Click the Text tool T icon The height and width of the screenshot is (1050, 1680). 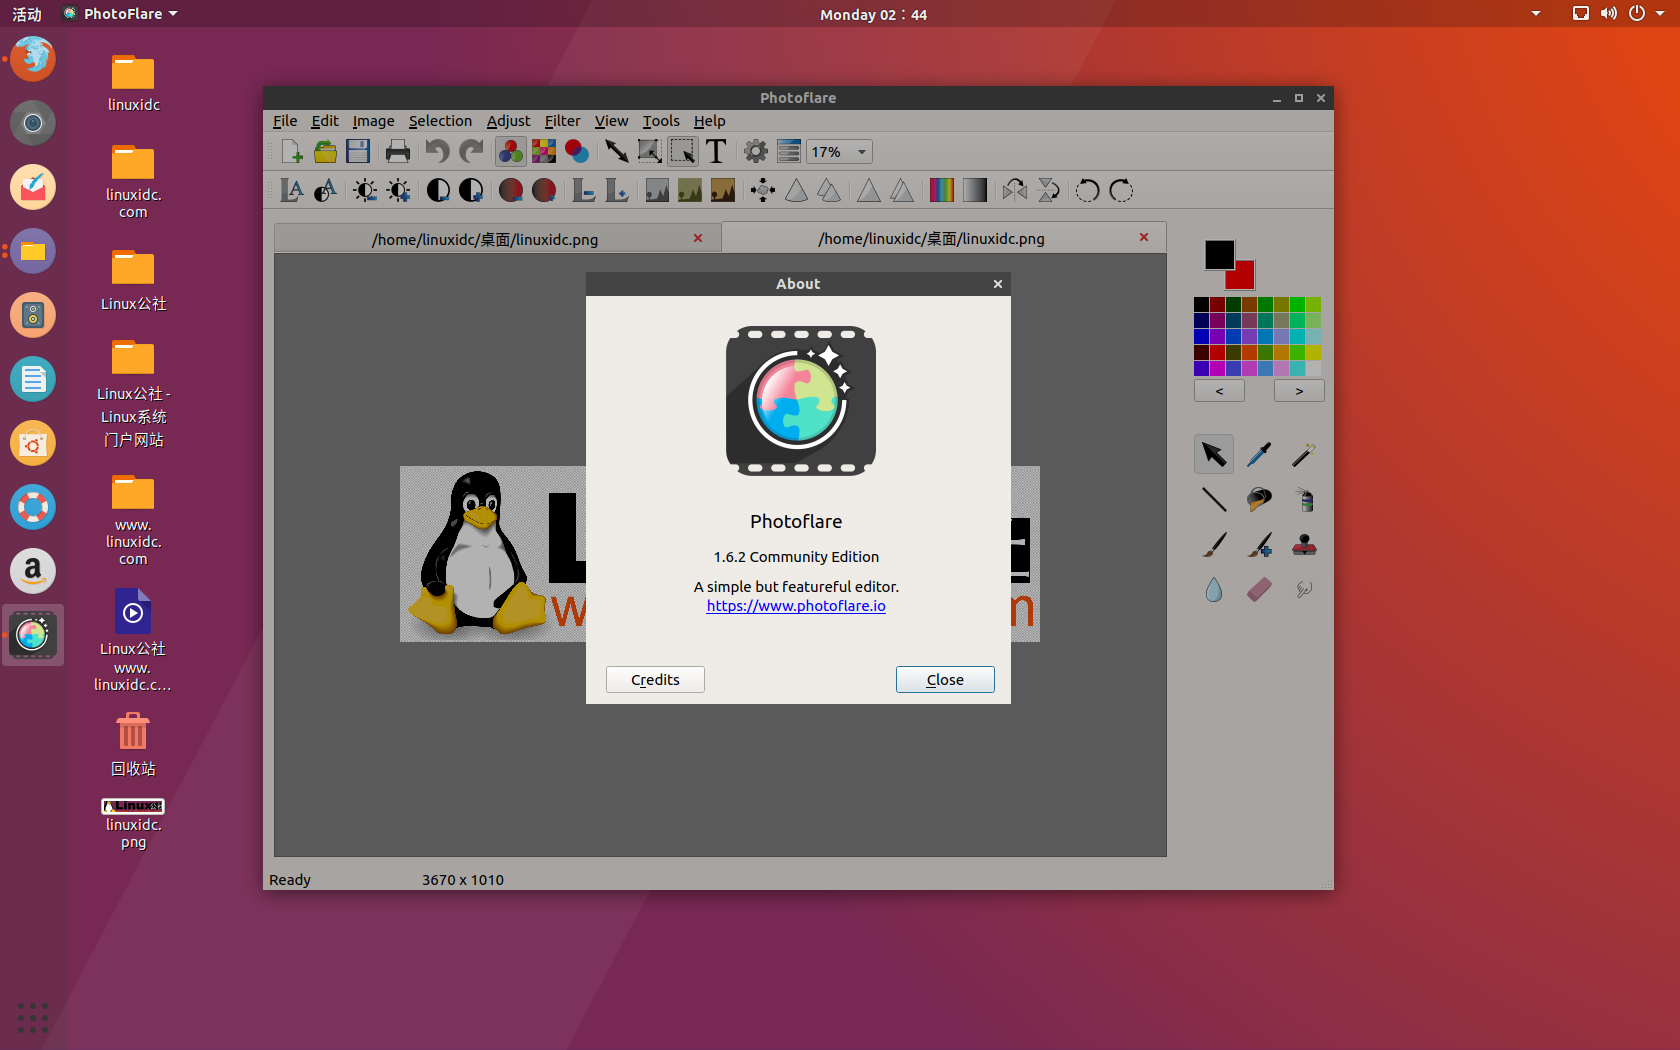pyautogui.click(x=716, y=151)
